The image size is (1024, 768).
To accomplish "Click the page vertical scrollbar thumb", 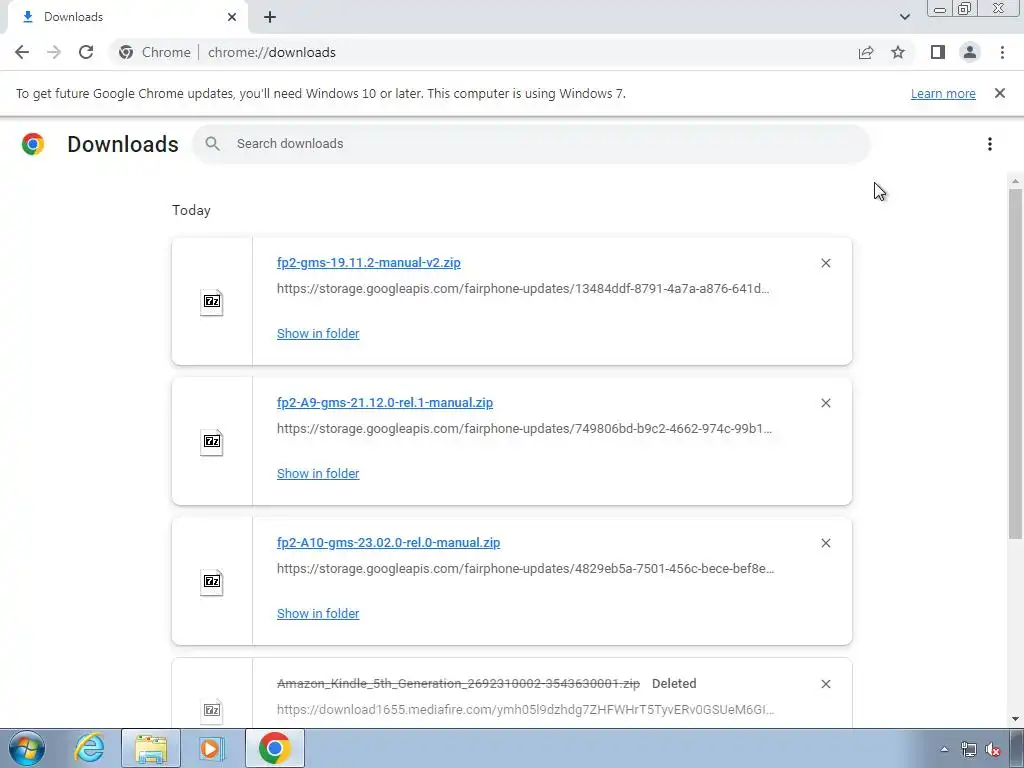I will point(1015,363).
